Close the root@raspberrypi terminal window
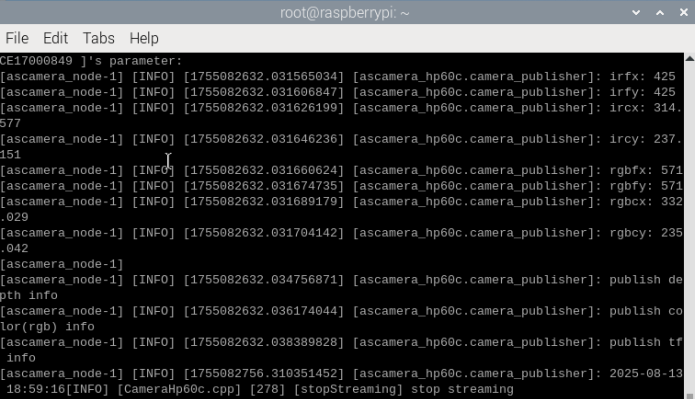 683,12
